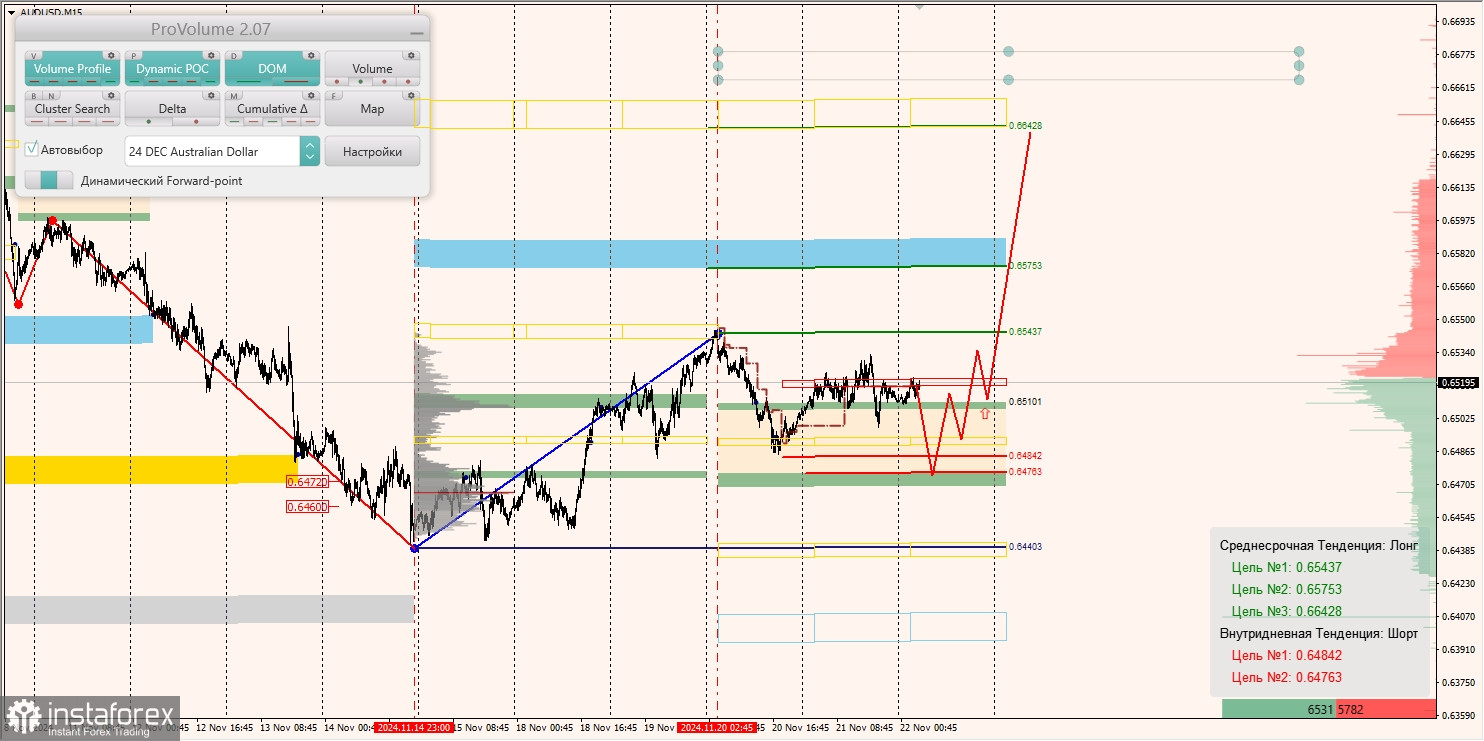Select the red dot segment under Delta

click(x=196, y=122)
